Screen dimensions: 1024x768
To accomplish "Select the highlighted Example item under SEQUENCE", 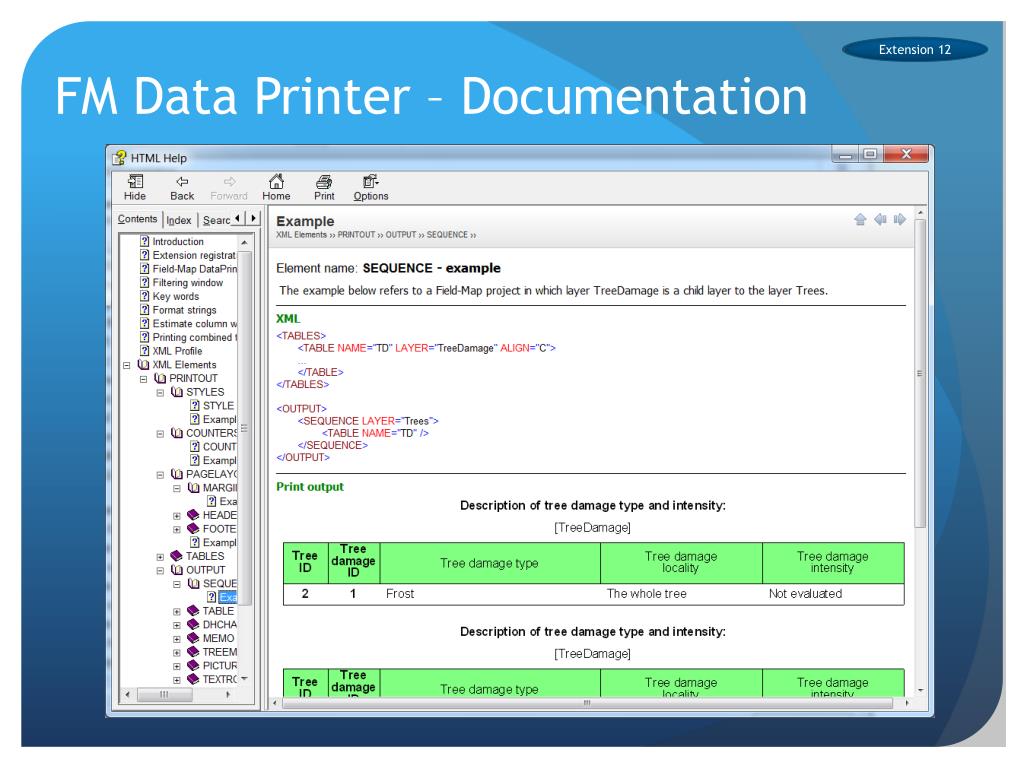I will (x=228, y=597).
